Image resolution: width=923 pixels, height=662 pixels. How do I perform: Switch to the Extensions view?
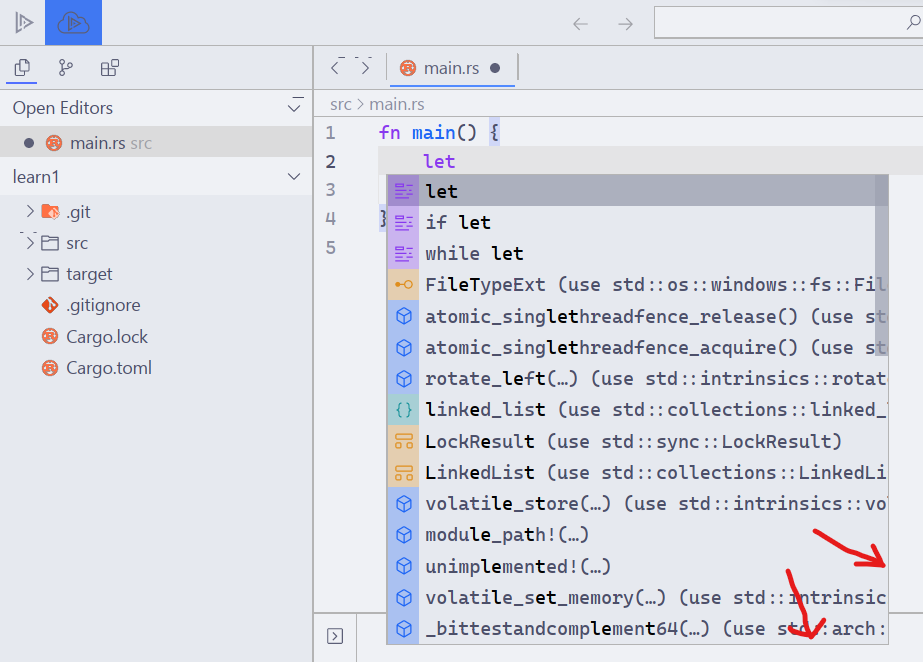point(110,68)
